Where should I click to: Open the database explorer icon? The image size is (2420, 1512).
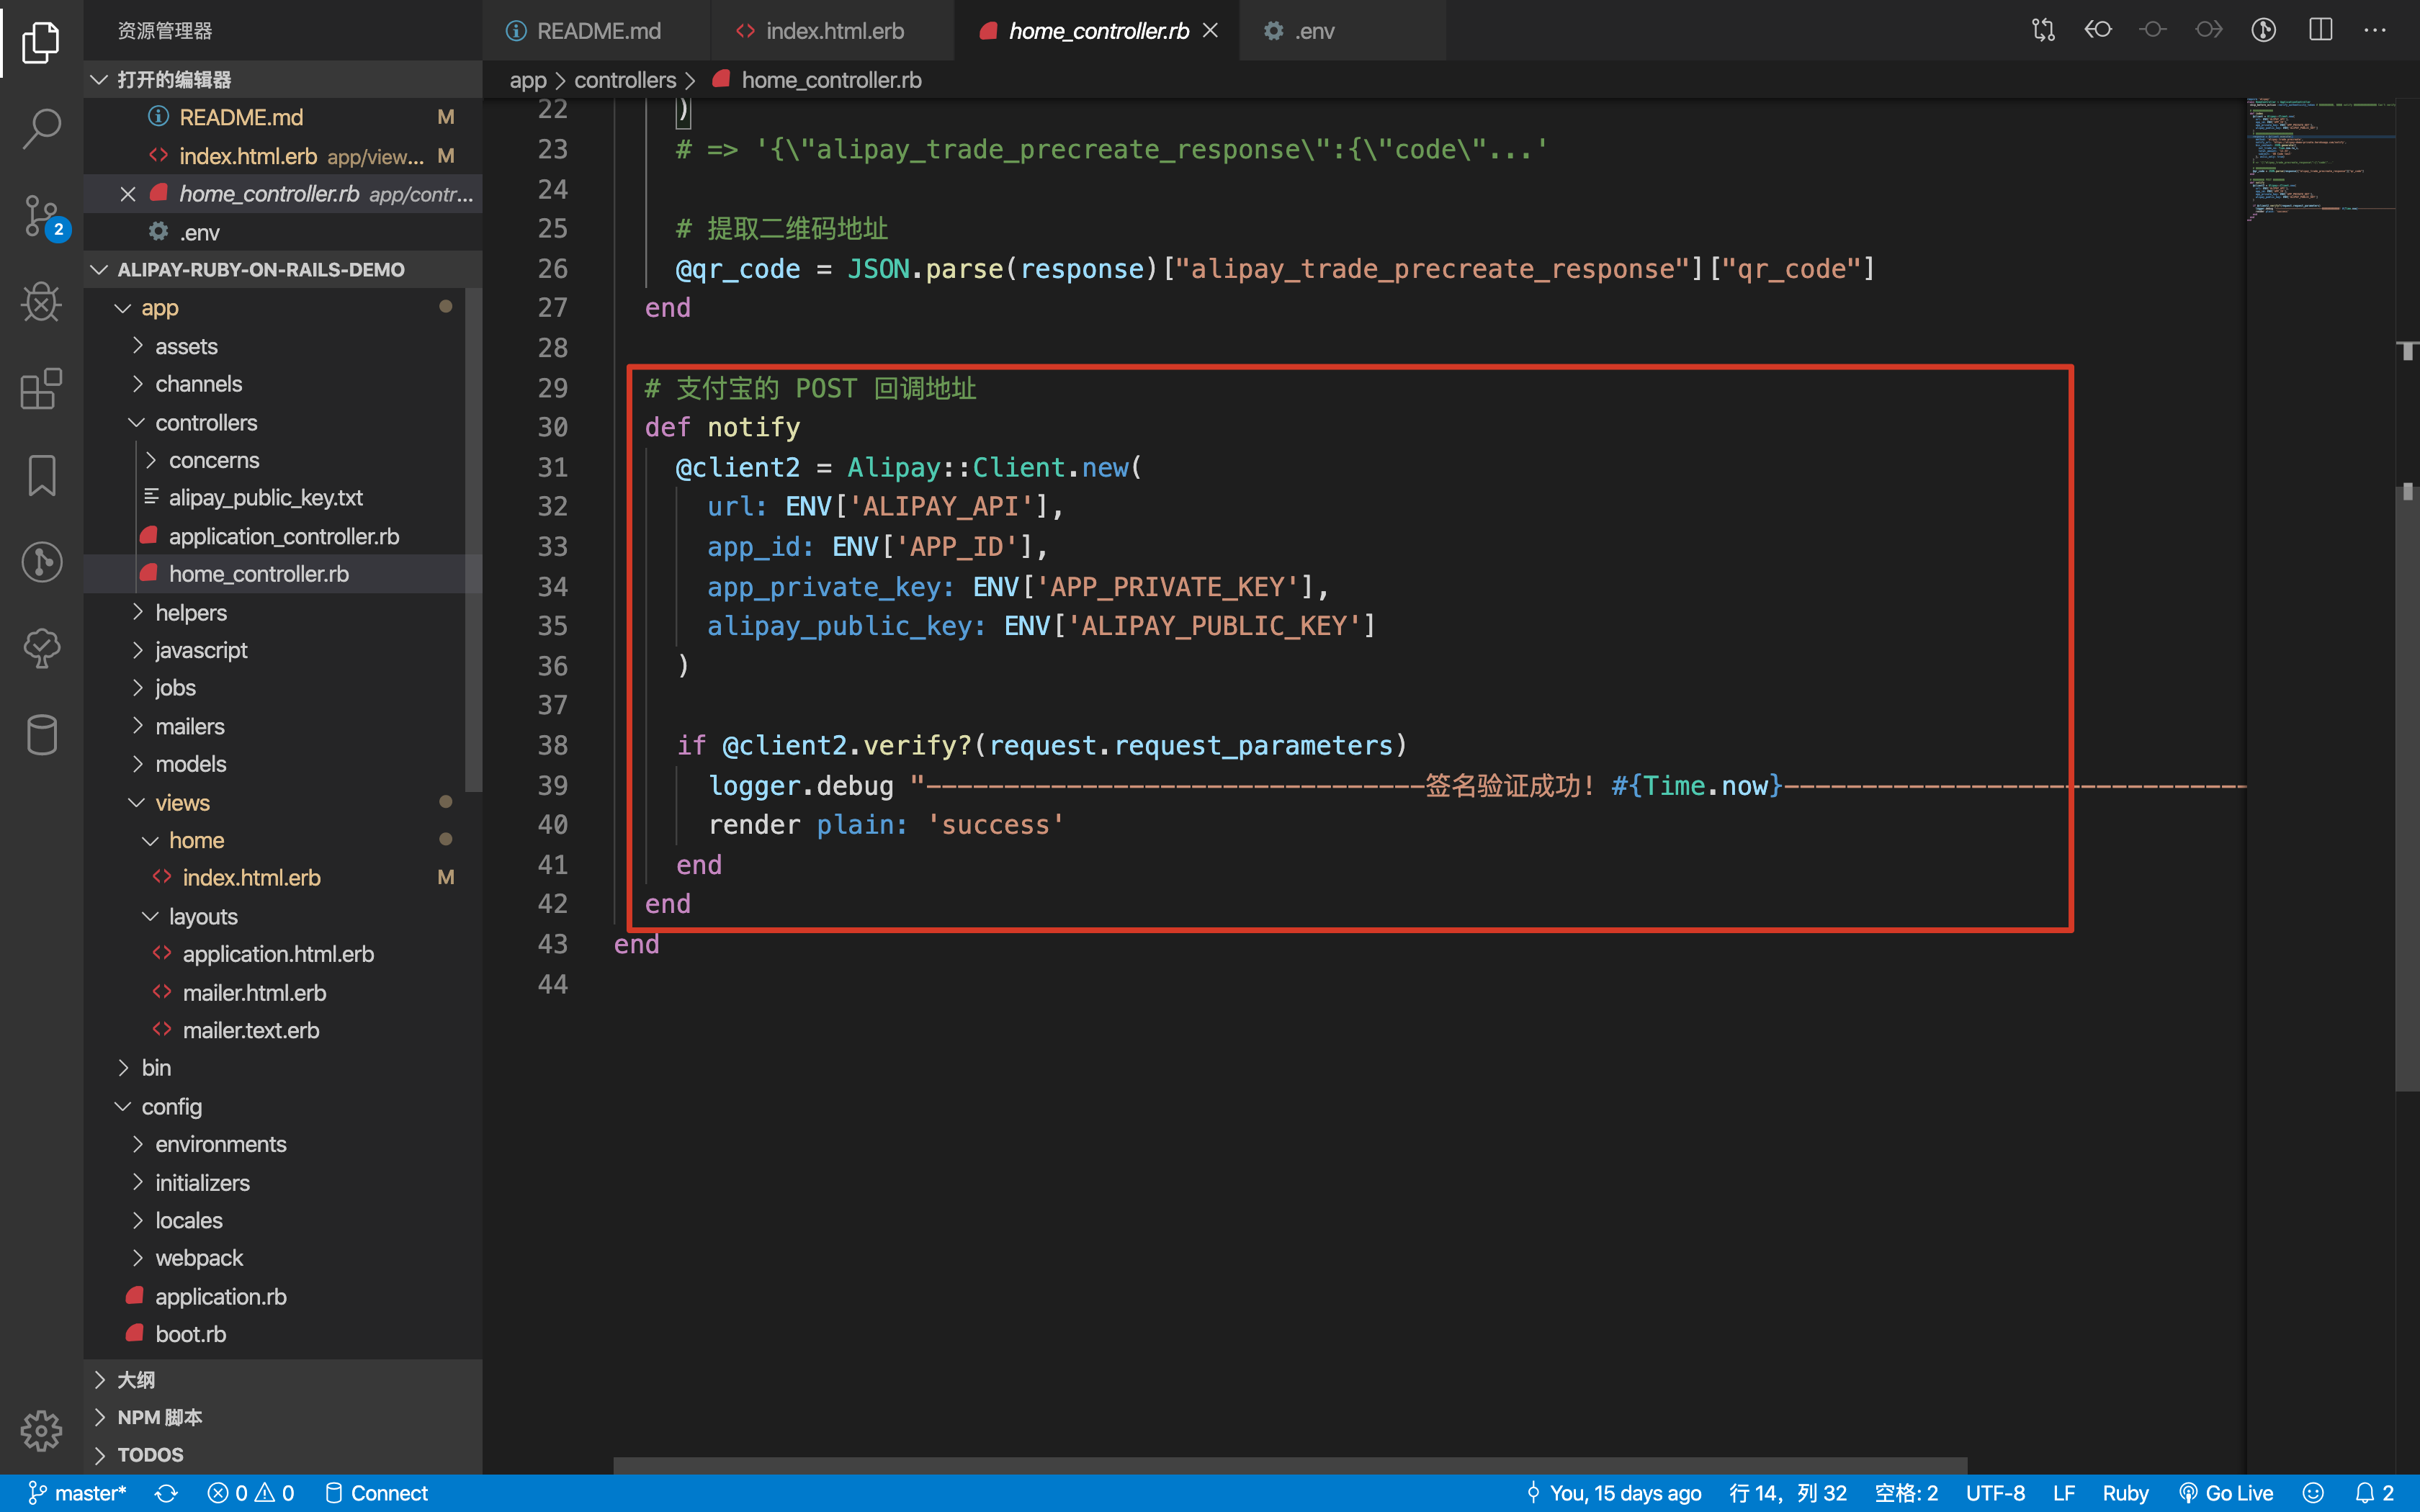(41, 735)
